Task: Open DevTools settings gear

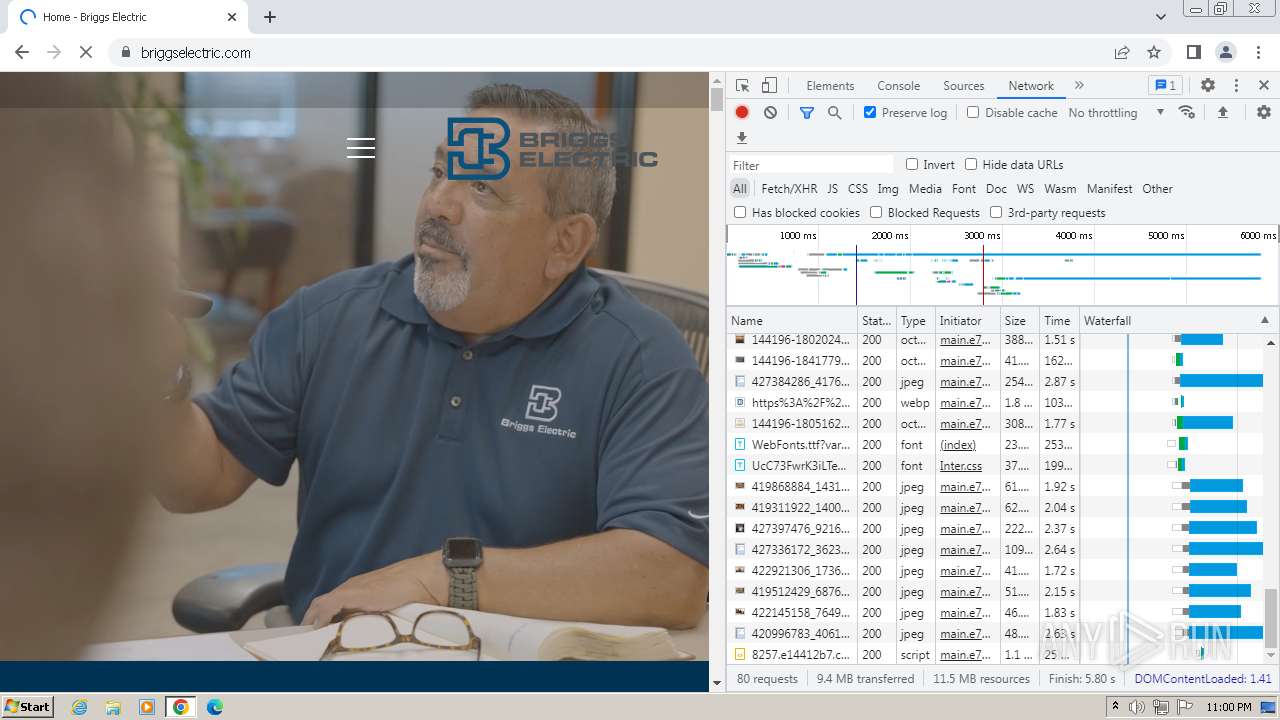Action: click(x=1208, y=86)
